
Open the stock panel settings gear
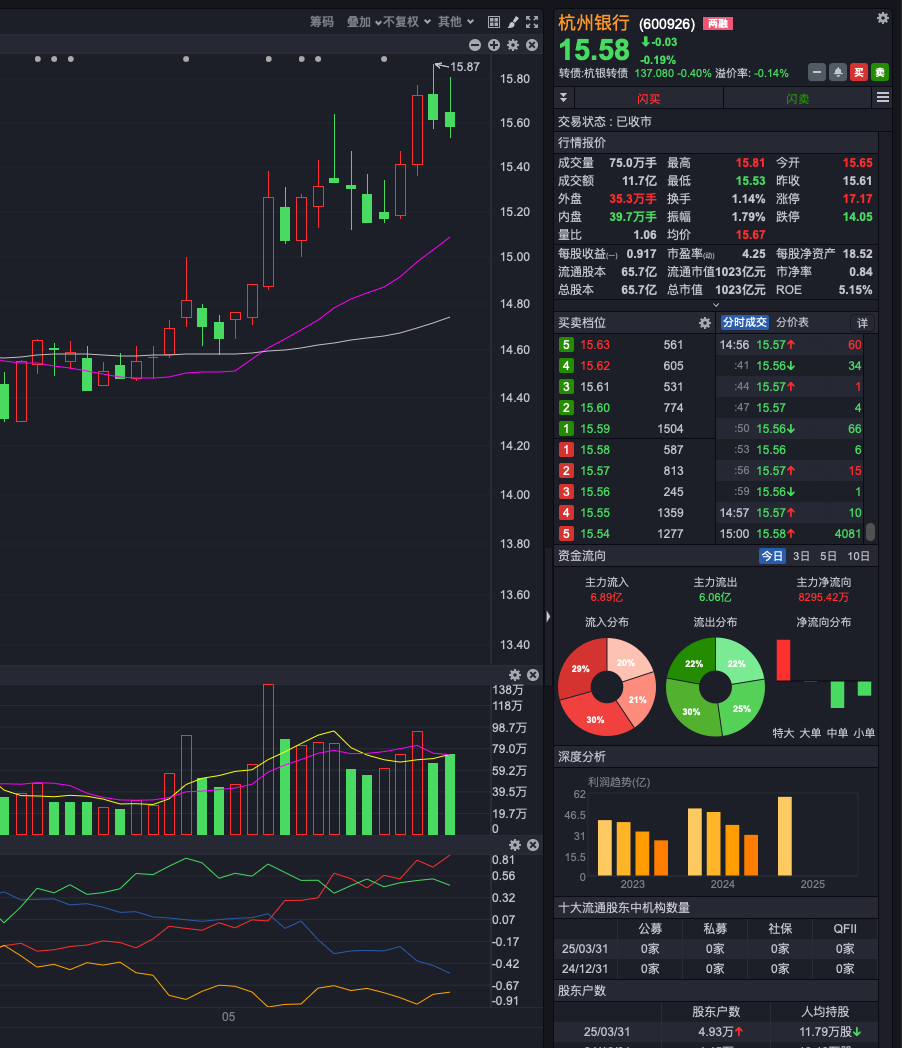tap(882, 18)
